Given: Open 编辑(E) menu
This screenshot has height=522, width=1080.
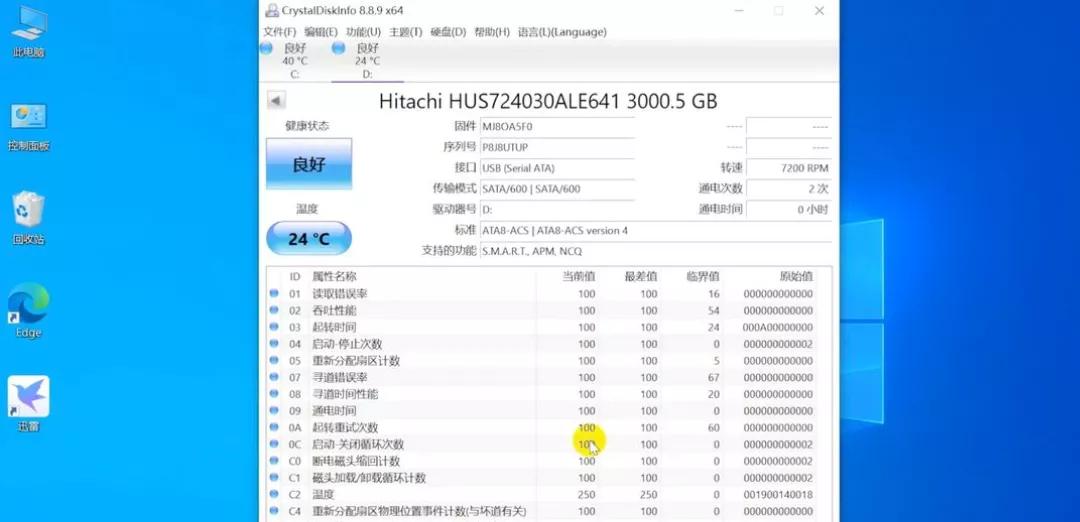Looking at the screenshot, I should tap(321, 32).
